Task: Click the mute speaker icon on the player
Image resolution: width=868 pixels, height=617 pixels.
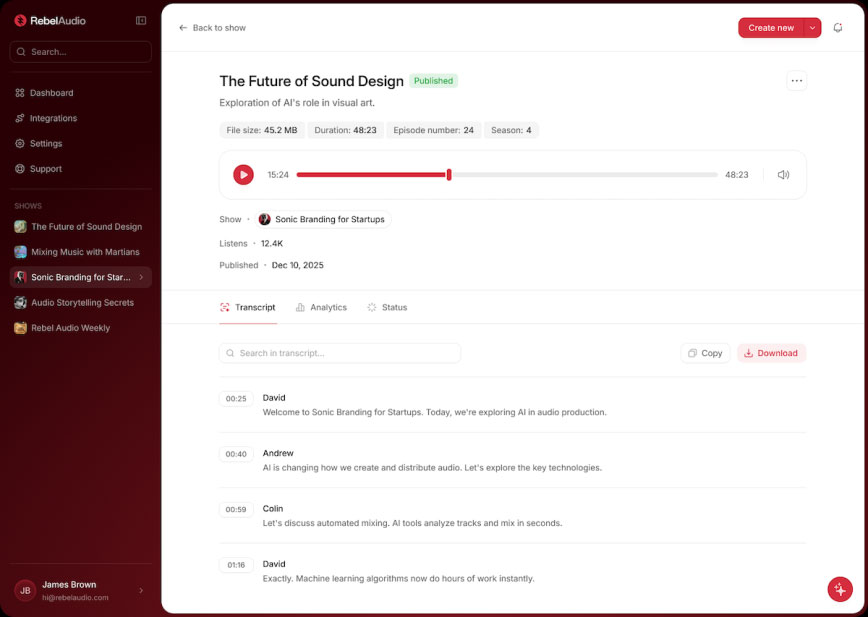Action: point(783,174)
